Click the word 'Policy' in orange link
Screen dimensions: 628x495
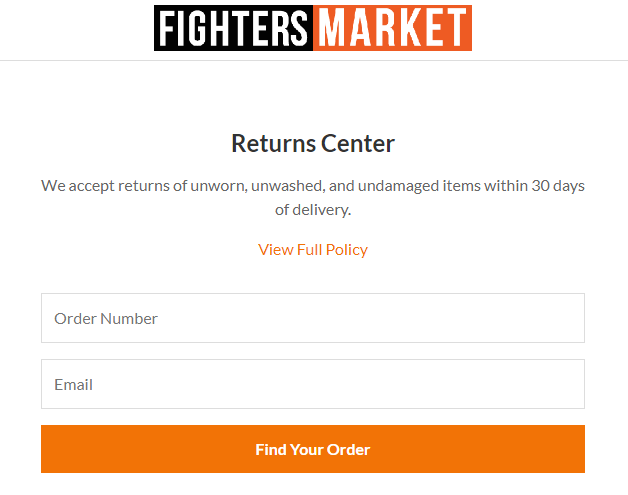(x=347, y=250)
